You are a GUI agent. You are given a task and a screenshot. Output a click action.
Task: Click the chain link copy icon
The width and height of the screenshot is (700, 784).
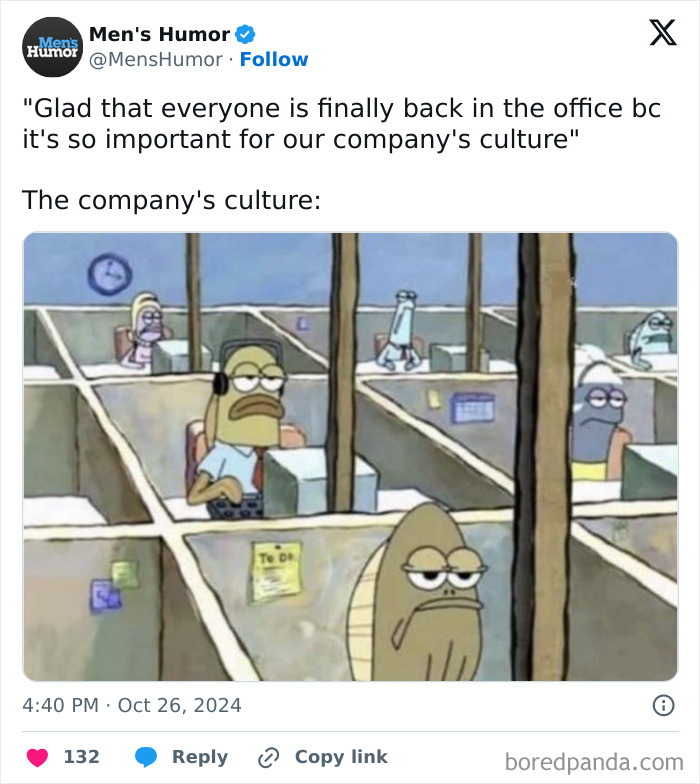(268, 758)
